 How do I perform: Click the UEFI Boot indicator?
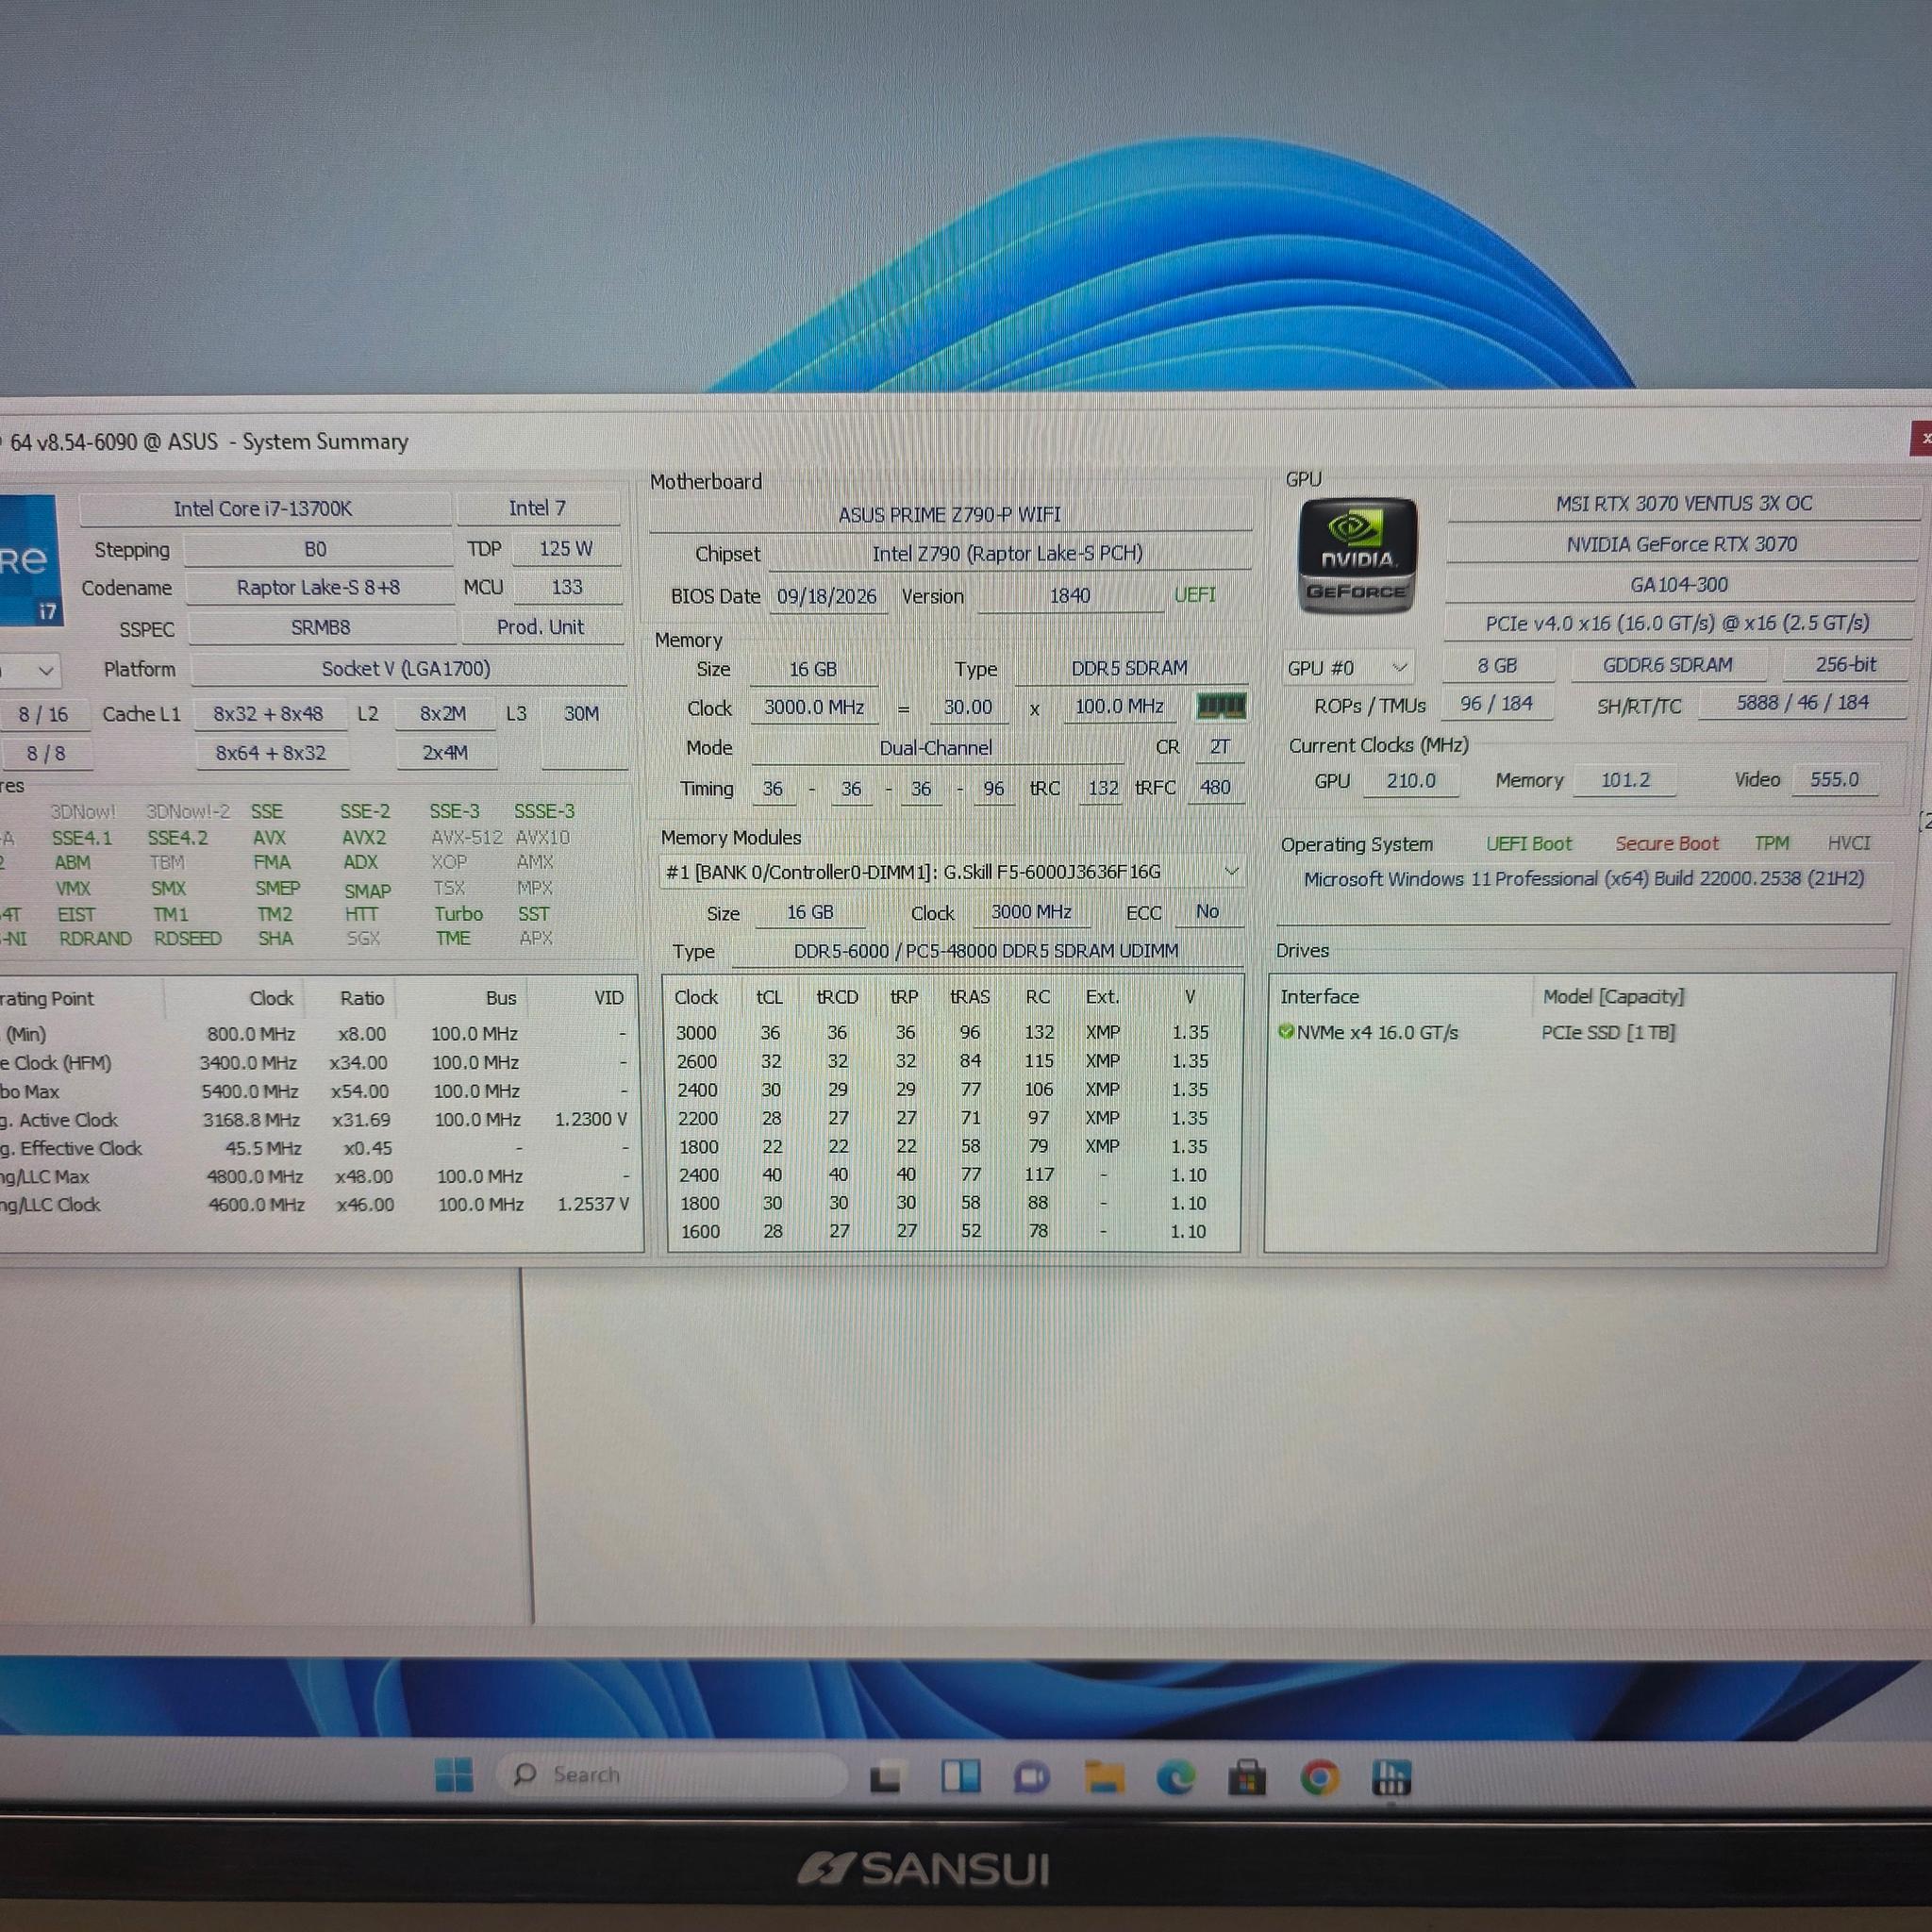(1528, 844)
